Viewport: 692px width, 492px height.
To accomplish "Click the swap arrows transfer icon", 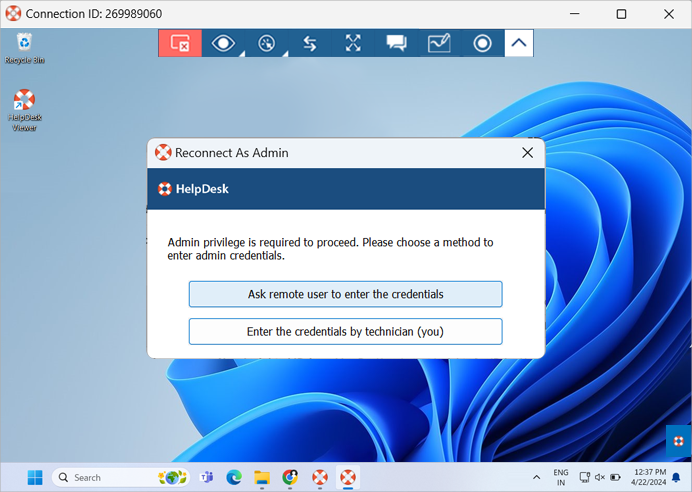I will pyautogui.click(x=310, y=43).
